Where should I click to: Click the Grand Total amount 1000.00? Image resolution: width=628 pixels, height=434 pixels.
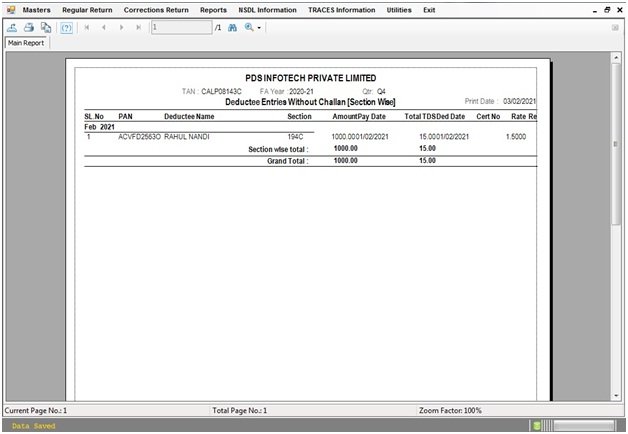(x=346, y=161)
